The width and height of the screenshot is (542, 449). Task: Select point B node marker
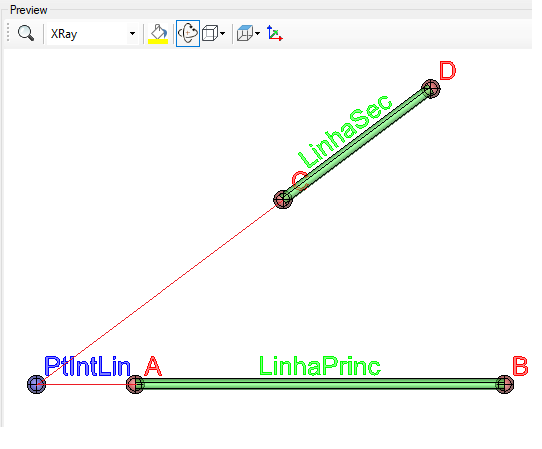coord(505,384)
